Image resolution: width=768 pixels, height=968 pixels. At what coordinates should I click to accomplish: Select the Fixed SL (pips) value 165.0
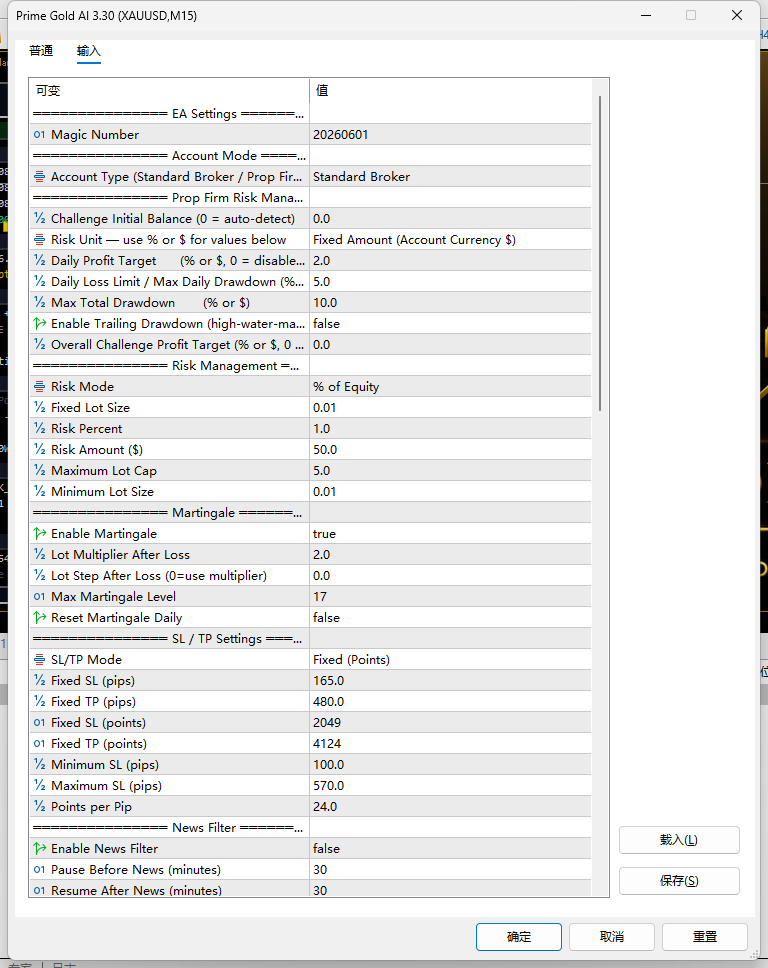click(x=450, y=680)
